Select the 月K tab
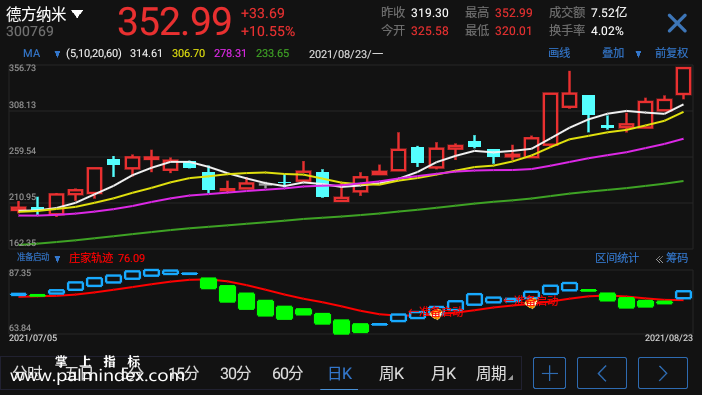 (443, 374)
